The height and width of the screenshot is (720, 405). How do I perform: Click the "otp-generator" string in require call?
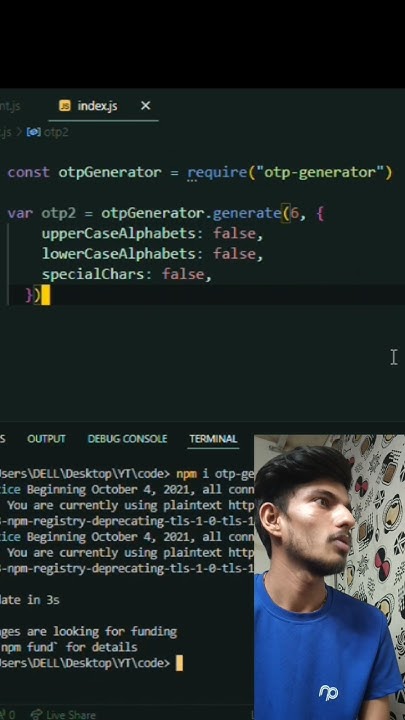[x=320, y=173]
